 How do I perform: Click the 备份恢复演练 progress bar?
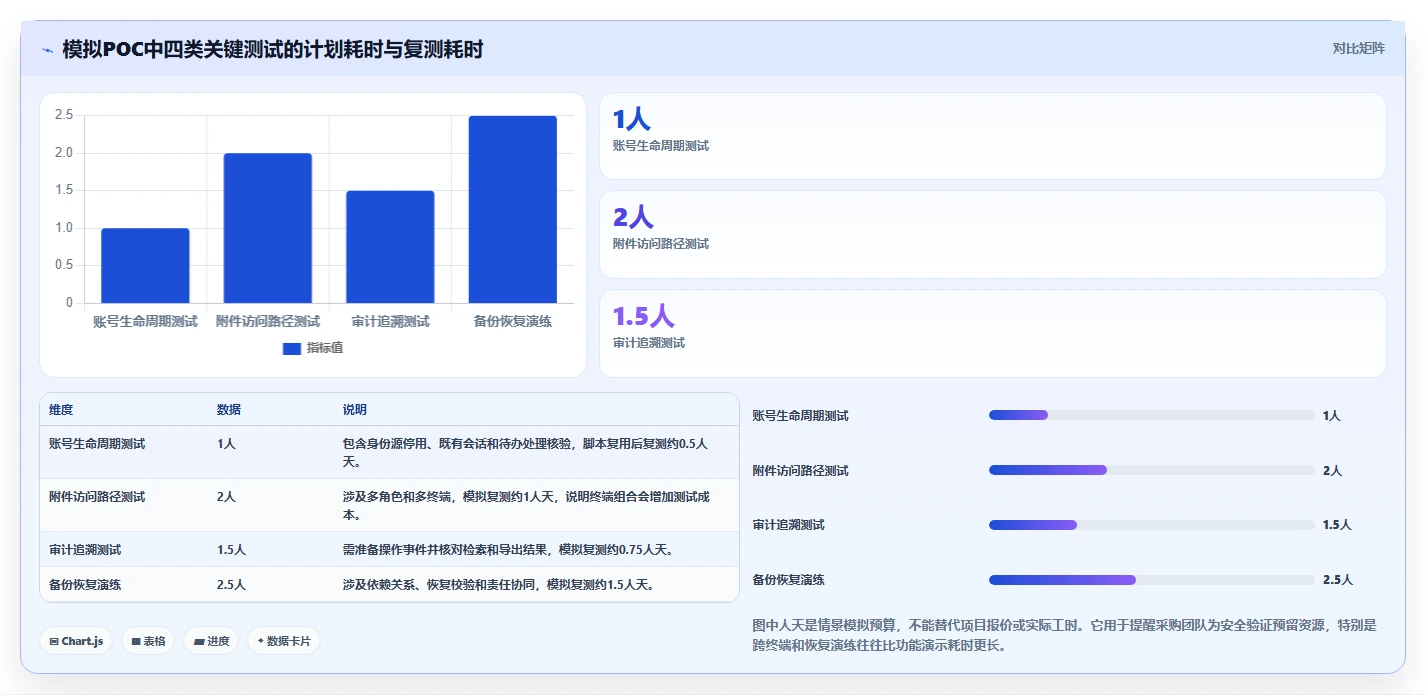1151,580
